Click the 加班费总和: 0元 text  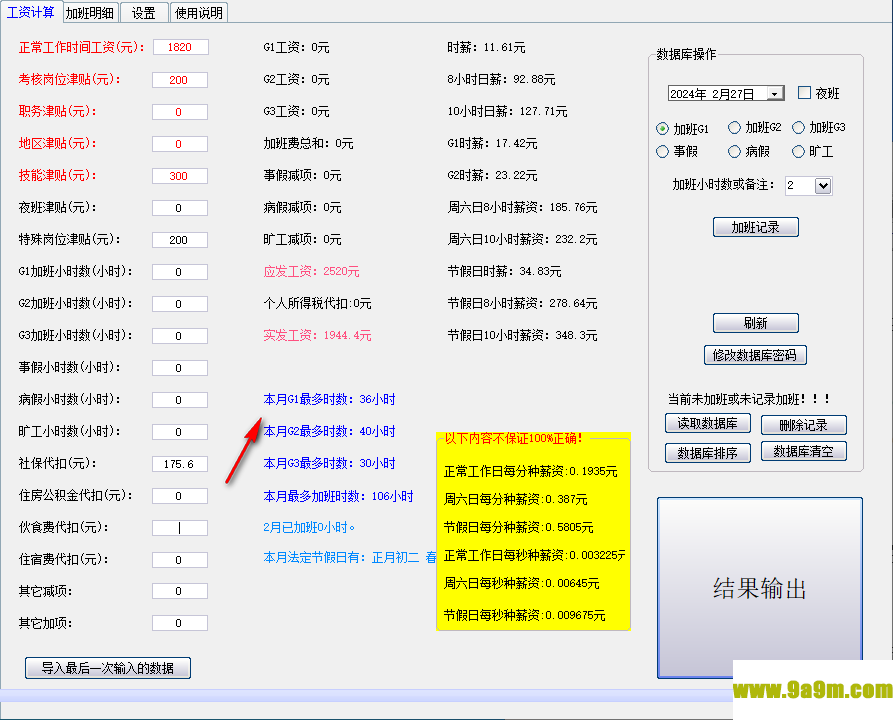pyautogui.click(x=308, y=143)
